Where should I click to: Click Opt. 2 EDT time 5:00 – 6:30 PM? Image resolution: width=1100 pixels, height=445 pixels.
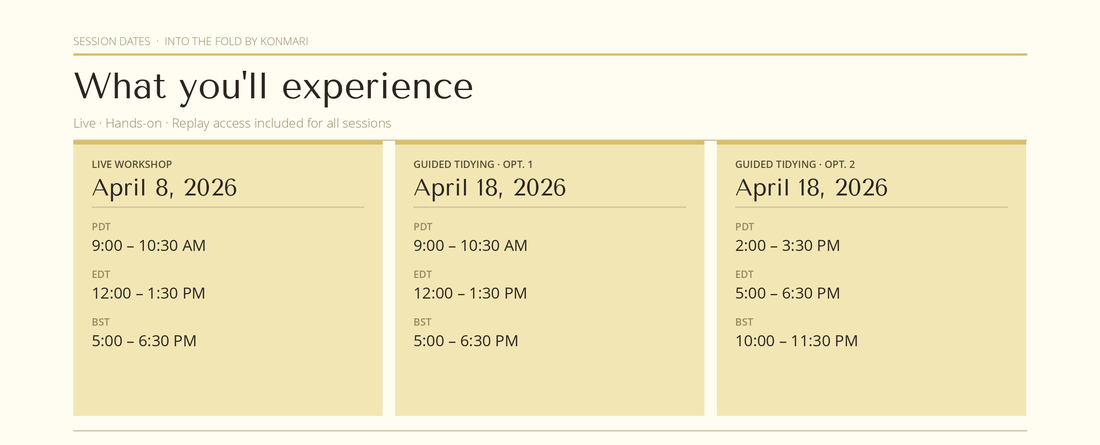pyautogui.click(x=787, y=293)
